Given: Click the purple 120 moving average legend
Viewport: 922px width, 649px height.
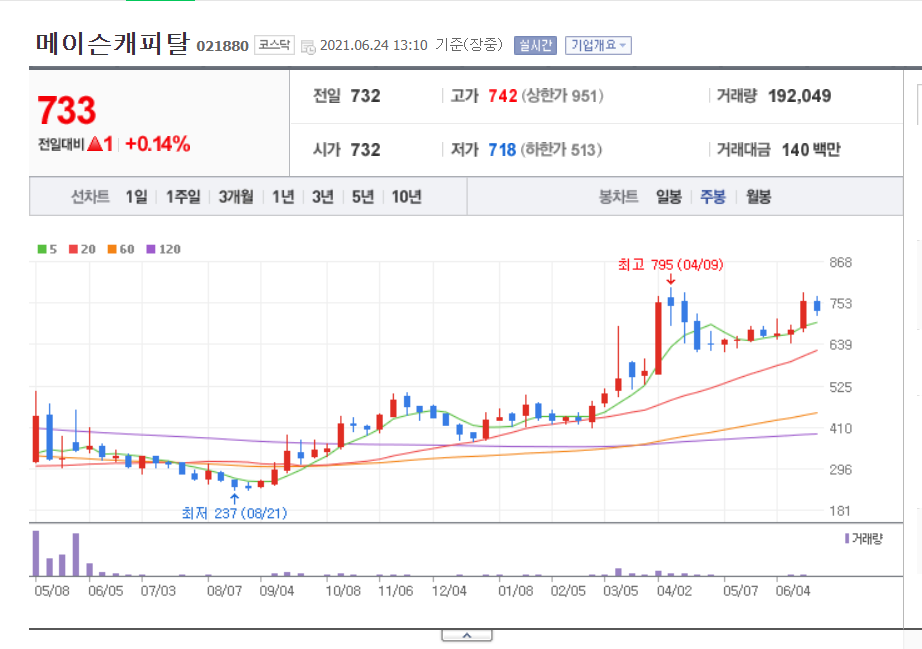Looking at the screenshot, I should click(x=163, y=249).
